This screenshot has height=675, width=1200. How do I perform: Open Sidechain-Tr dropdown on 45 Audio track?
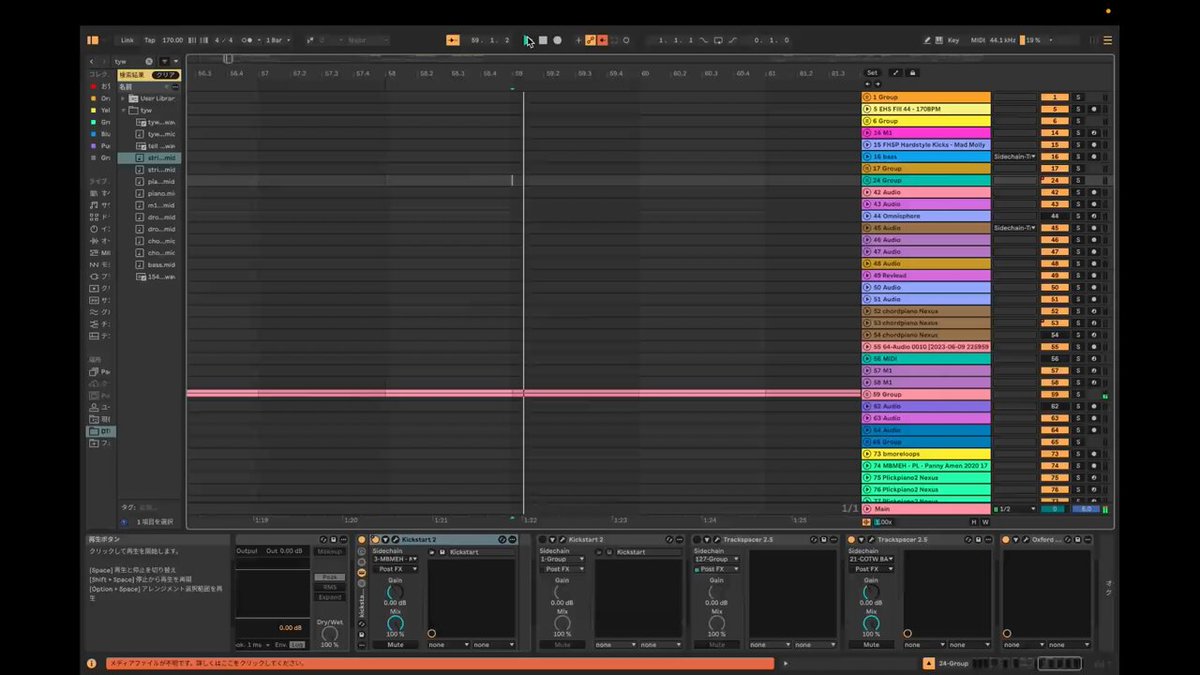(x=1015, y=228)
